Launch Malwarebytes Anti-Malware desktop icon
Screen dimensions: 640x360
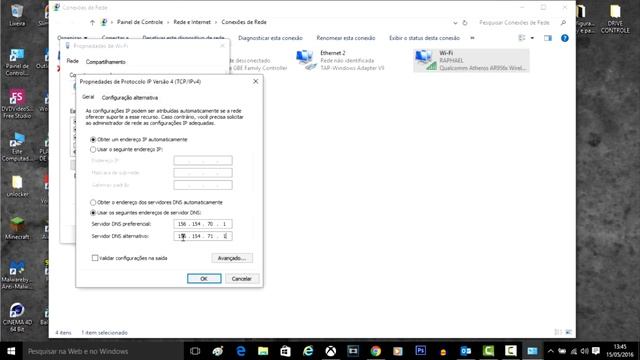coord(17,274)
